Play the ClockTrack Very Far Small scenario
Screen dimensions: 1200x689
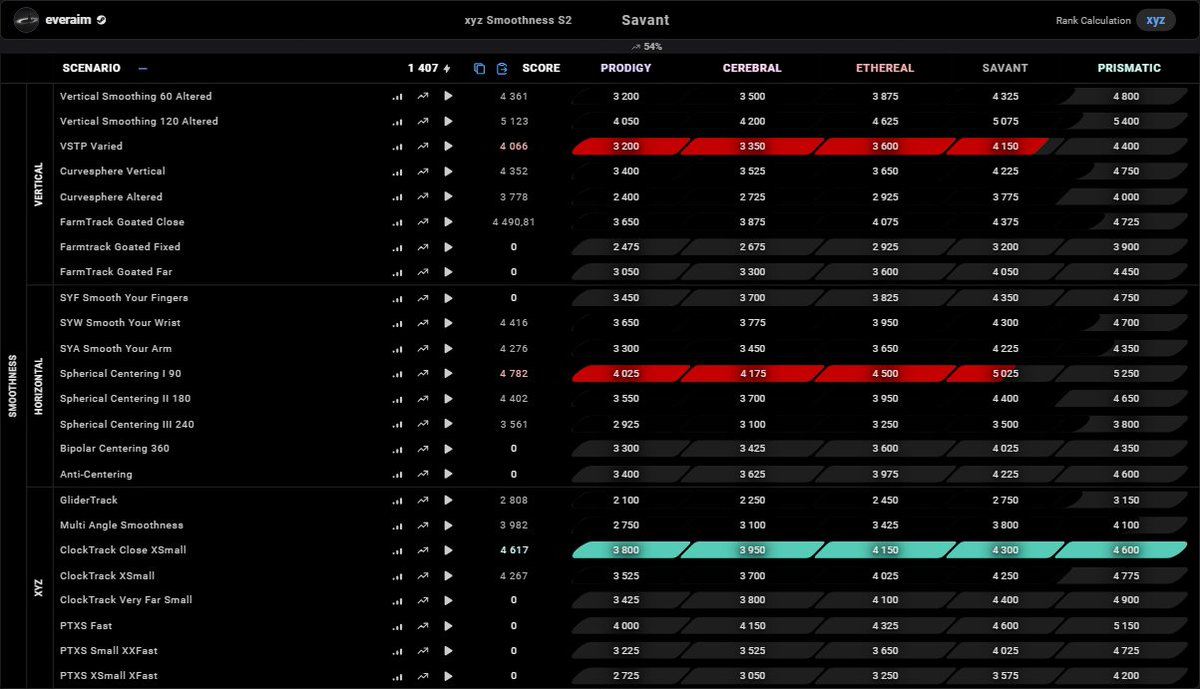click(448, 600)
